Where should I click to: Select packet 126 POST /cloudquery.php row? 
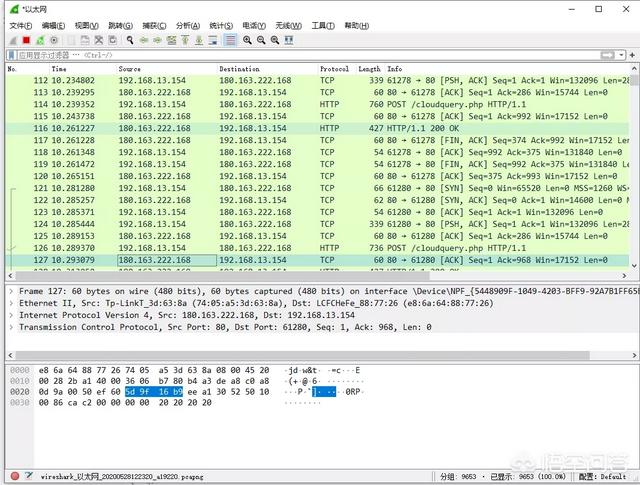(318, 248)
